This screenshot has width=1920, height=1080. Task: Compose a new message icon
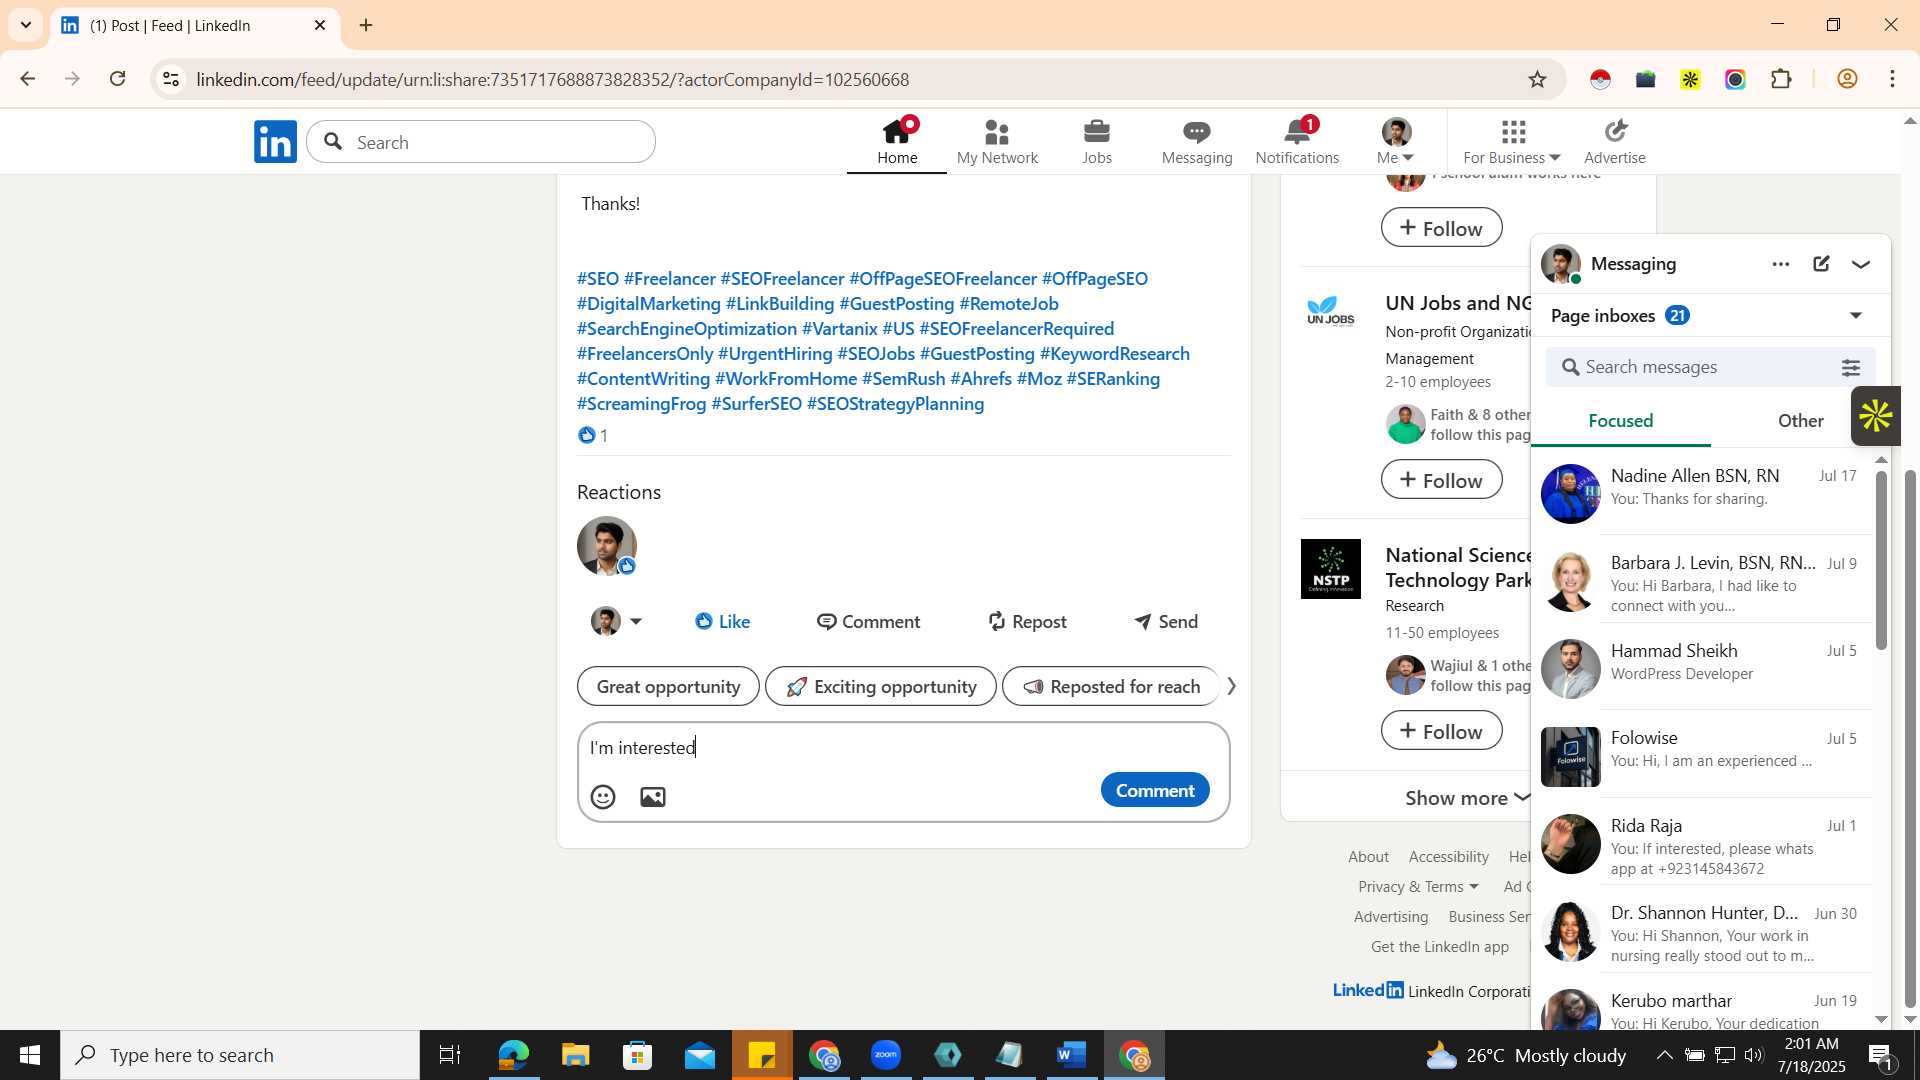(1821, 264)
